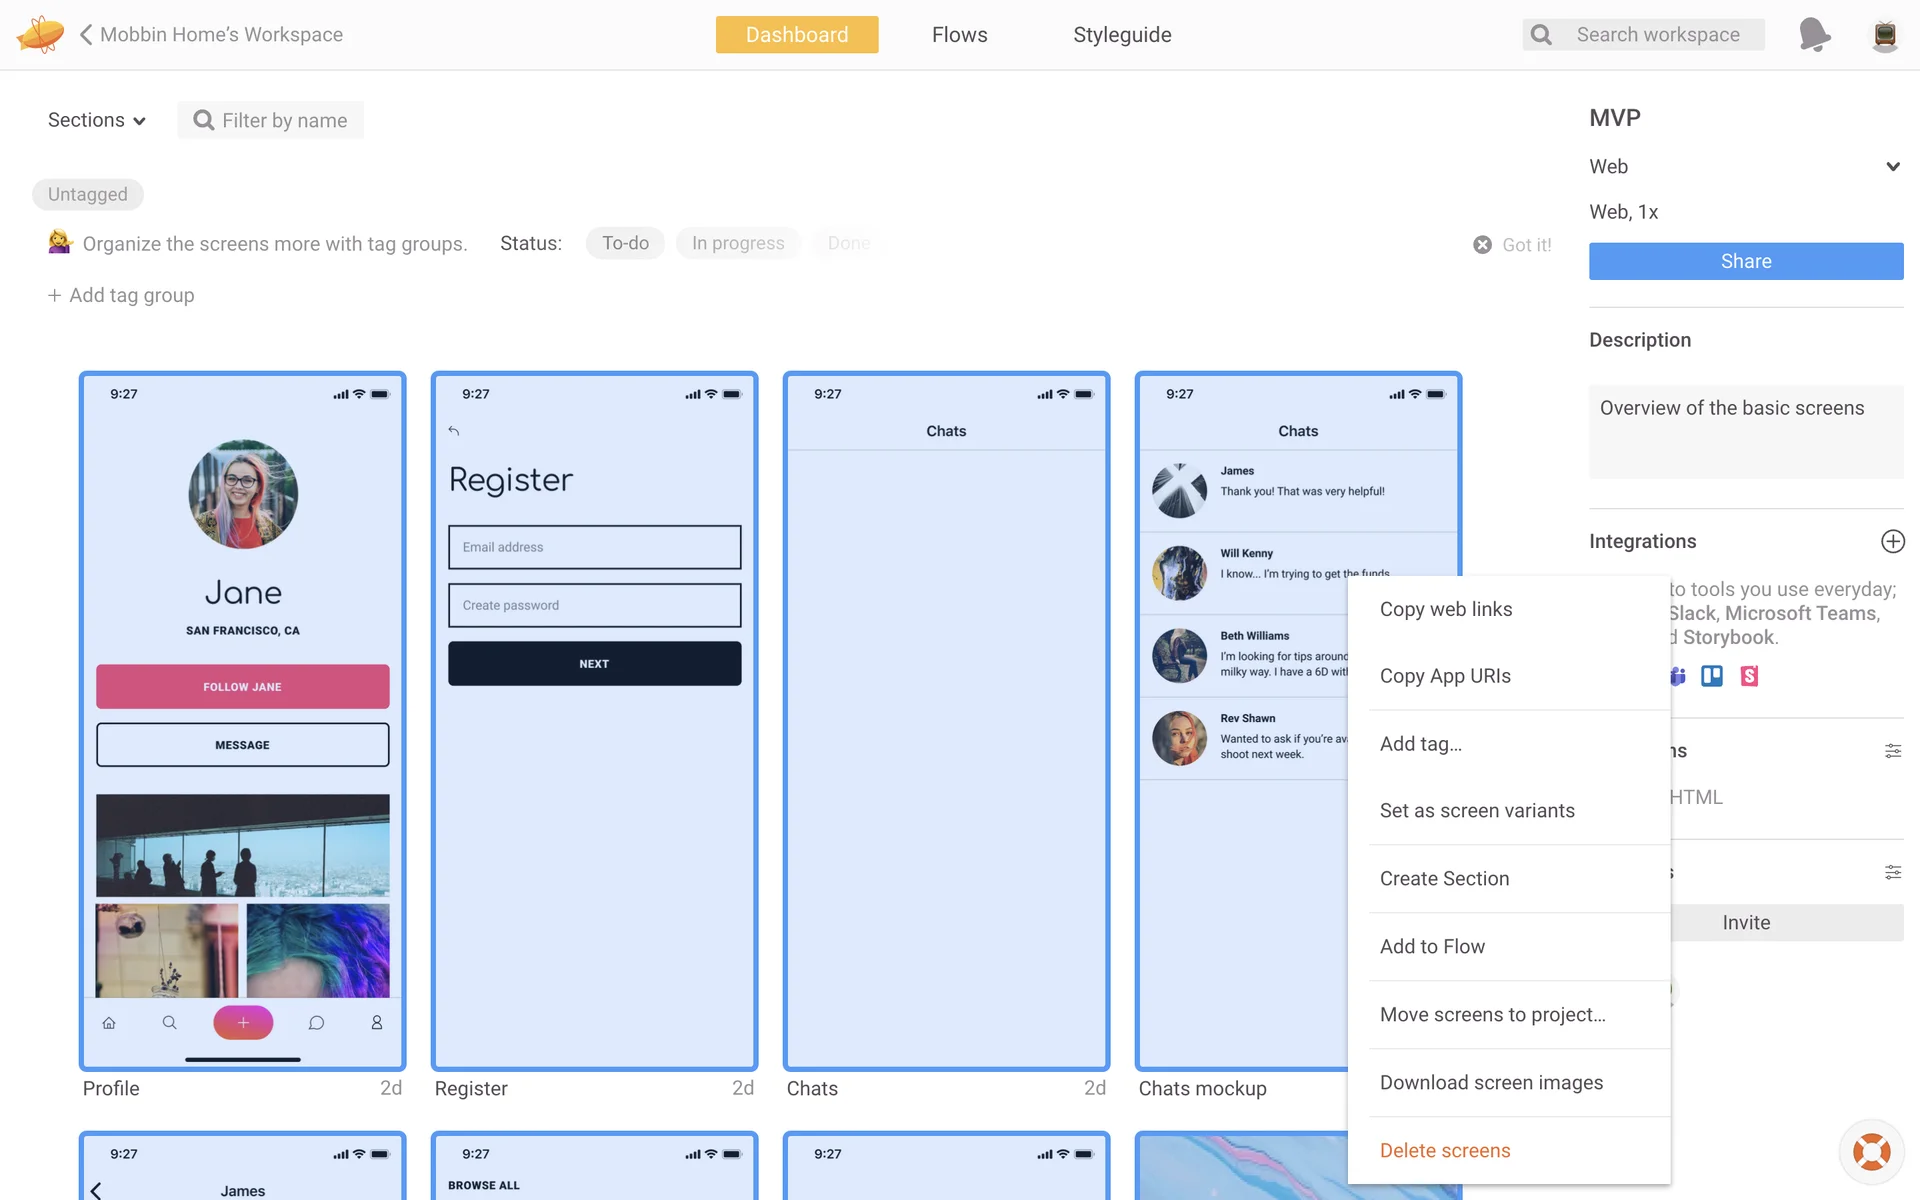Toggle the In progress status tag
This screenshot has height=1200, width=1920.
point(738,243)
